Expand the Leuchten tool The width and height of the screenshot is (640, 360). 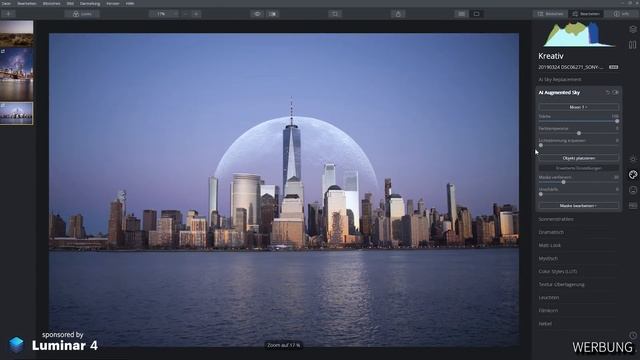click(x=549, y=298)
